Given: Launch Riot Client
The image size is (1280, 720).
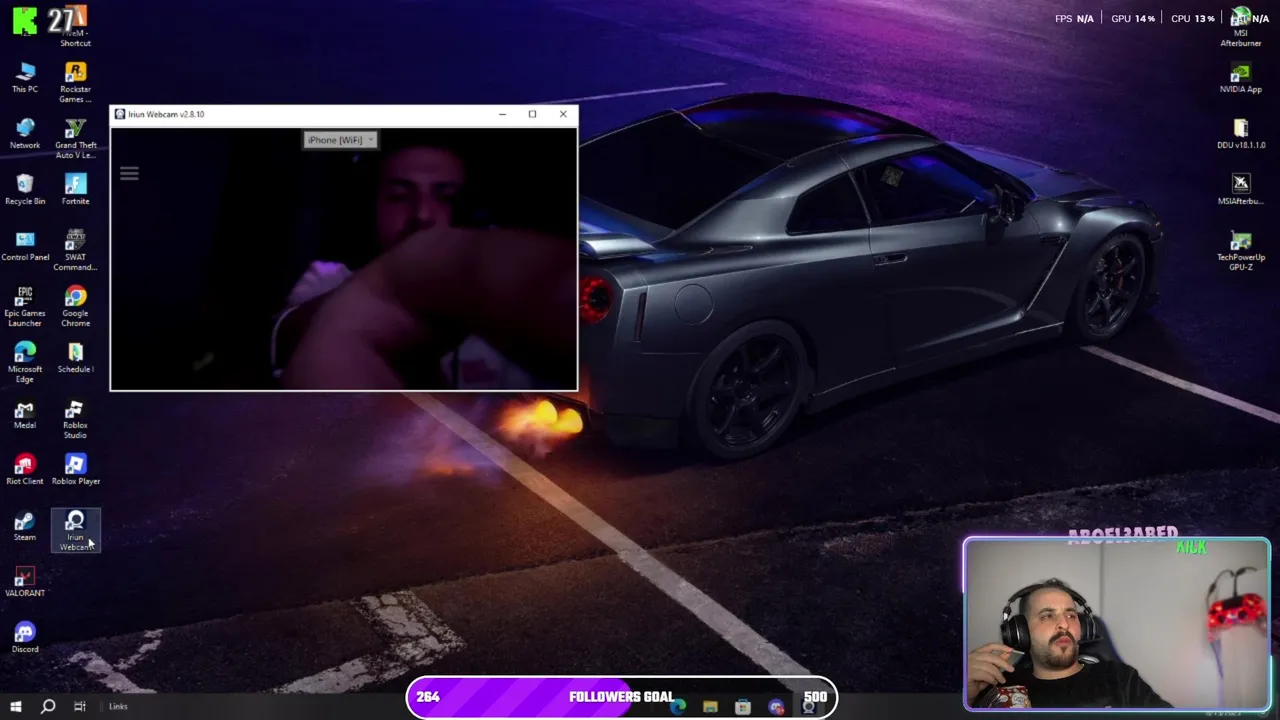Looking at the screenshot, I should point(25,469).
